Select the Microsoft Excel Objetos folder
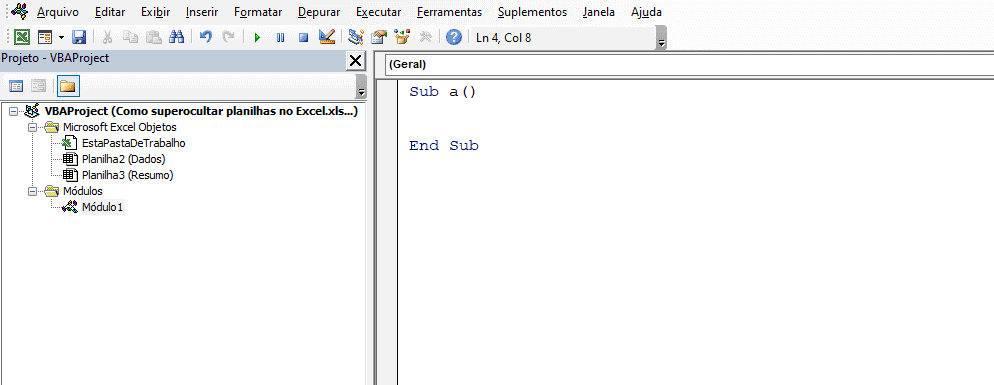The height and width of the screenshot is (385, 994). pos(119,127)
